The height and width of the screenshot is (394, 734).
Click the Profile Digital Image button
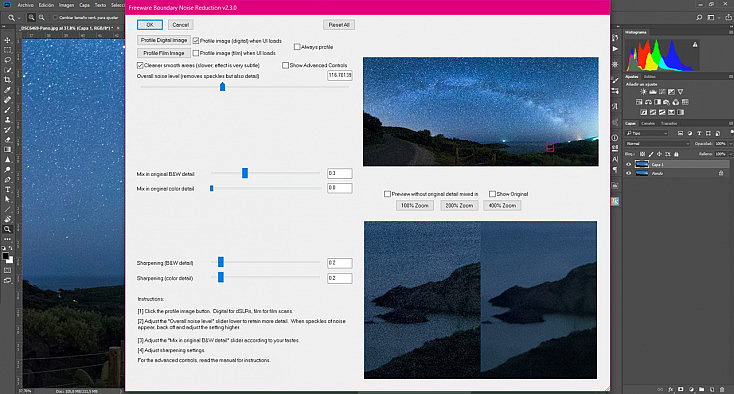164,40
